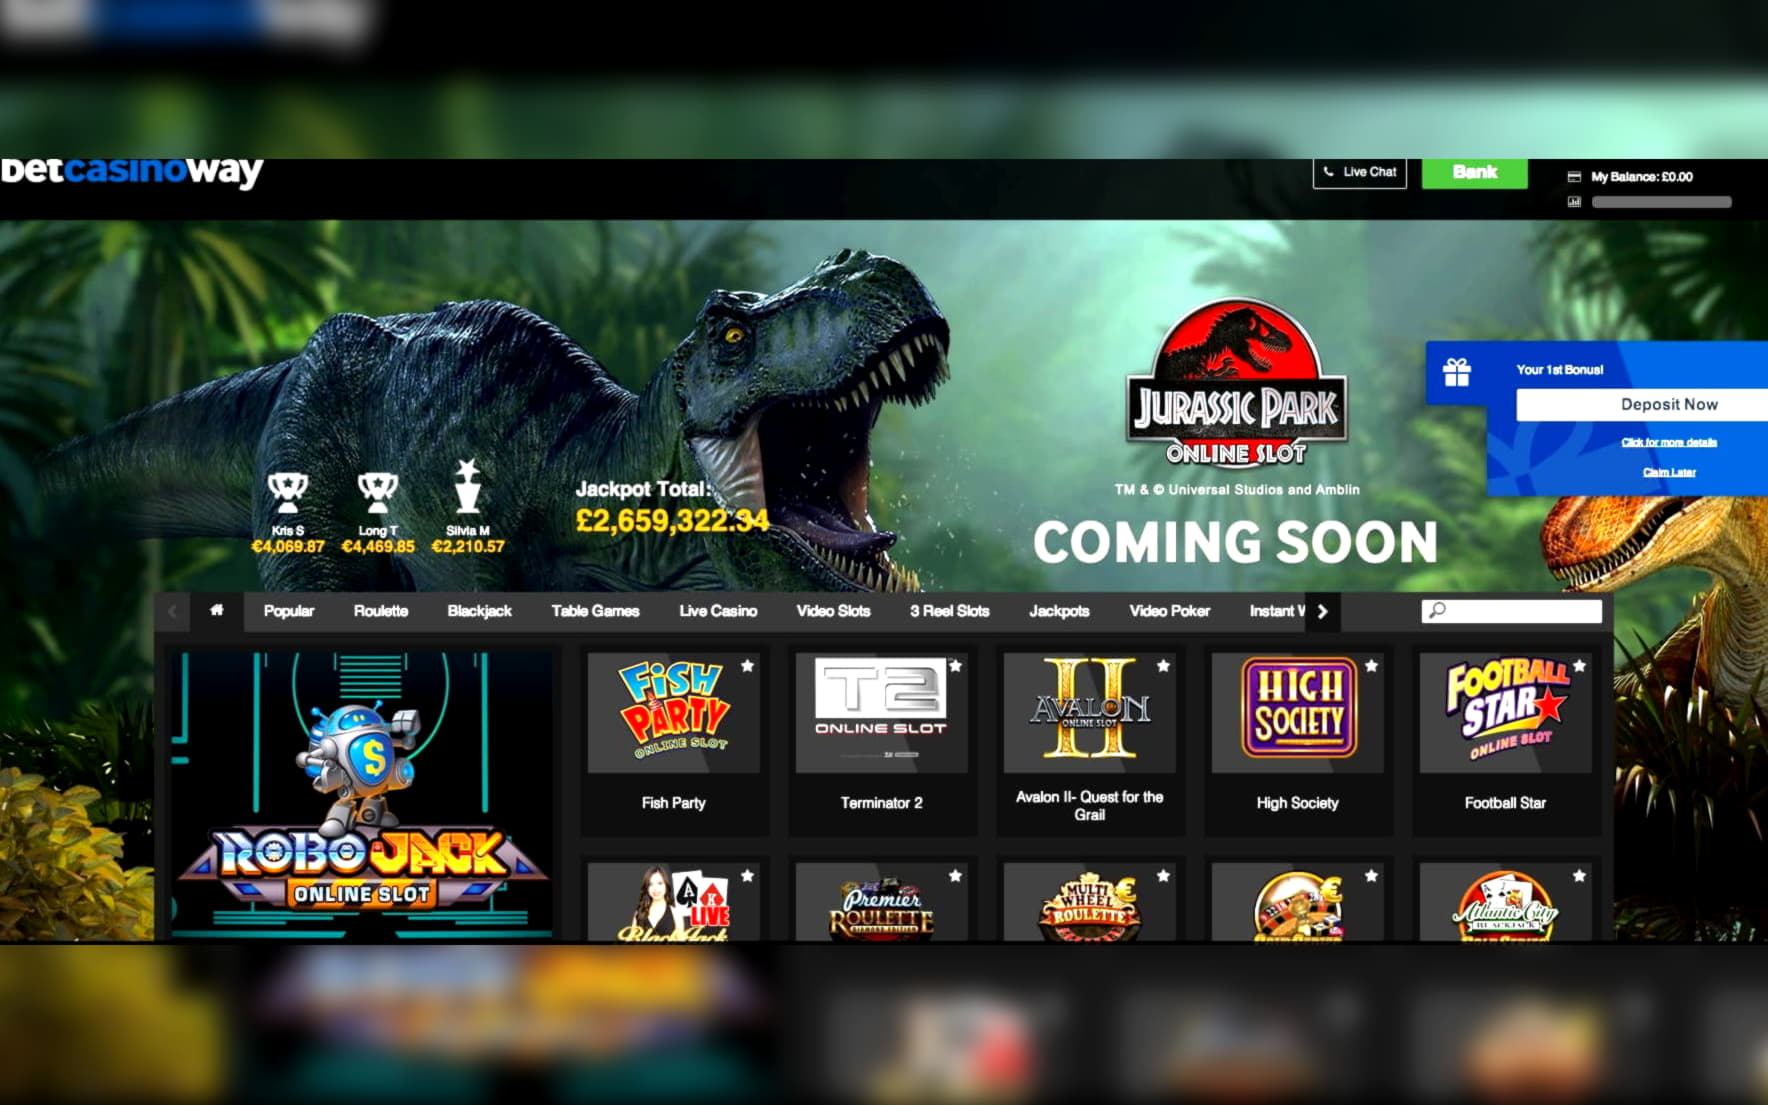Open the Table Games tab

pyautogui.click(x=595, y=611)
